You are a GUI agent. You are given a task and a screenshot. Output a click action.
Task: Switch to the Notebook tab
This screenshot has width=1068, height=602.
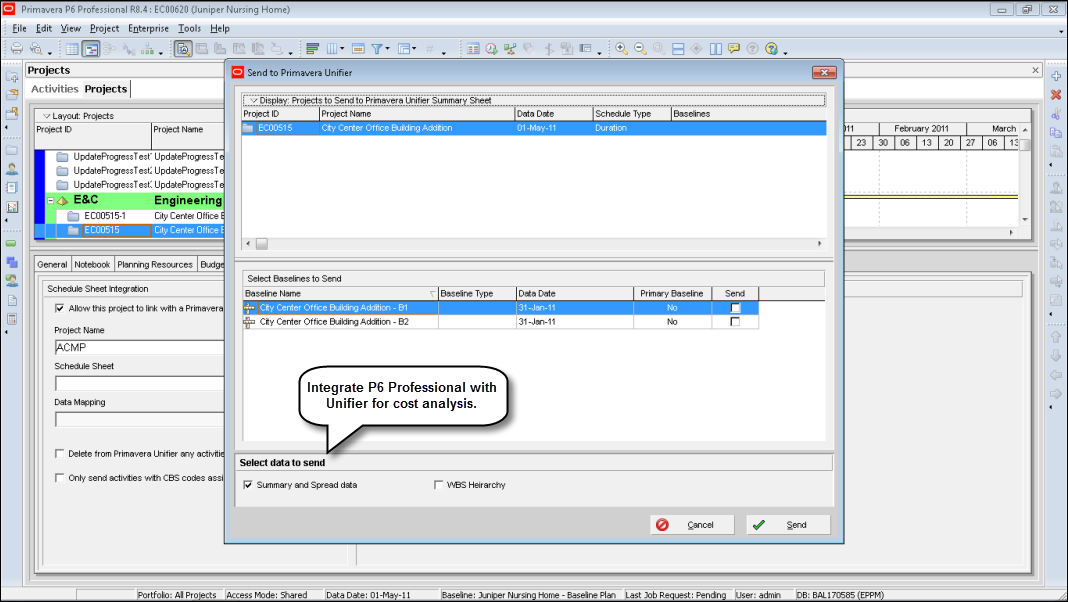click(x=92, y=265)
